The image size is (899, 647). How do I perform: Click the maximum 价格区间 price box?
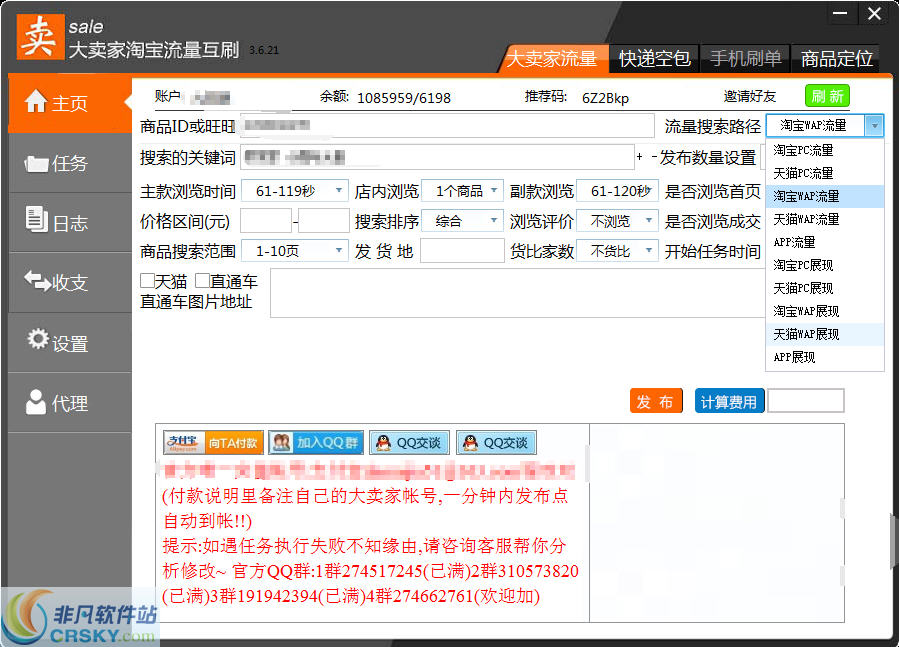click(x=323, y=221)
